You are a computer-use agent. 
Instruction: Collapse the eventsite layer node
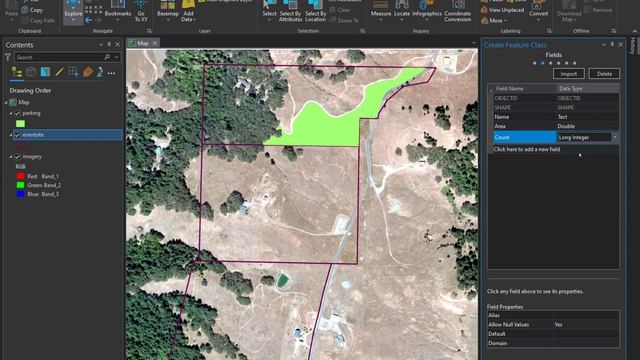pos(11,135)
